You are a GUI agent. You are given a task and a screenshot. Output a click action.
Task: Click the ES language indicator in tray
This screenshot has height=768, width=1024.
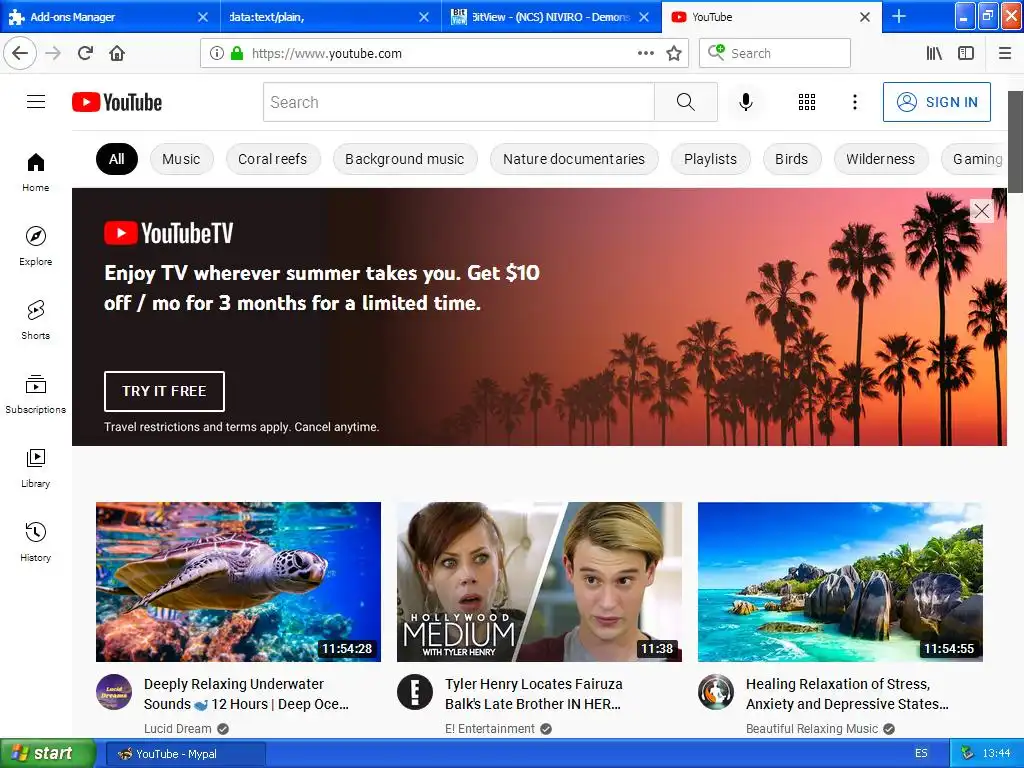[921, 754]
